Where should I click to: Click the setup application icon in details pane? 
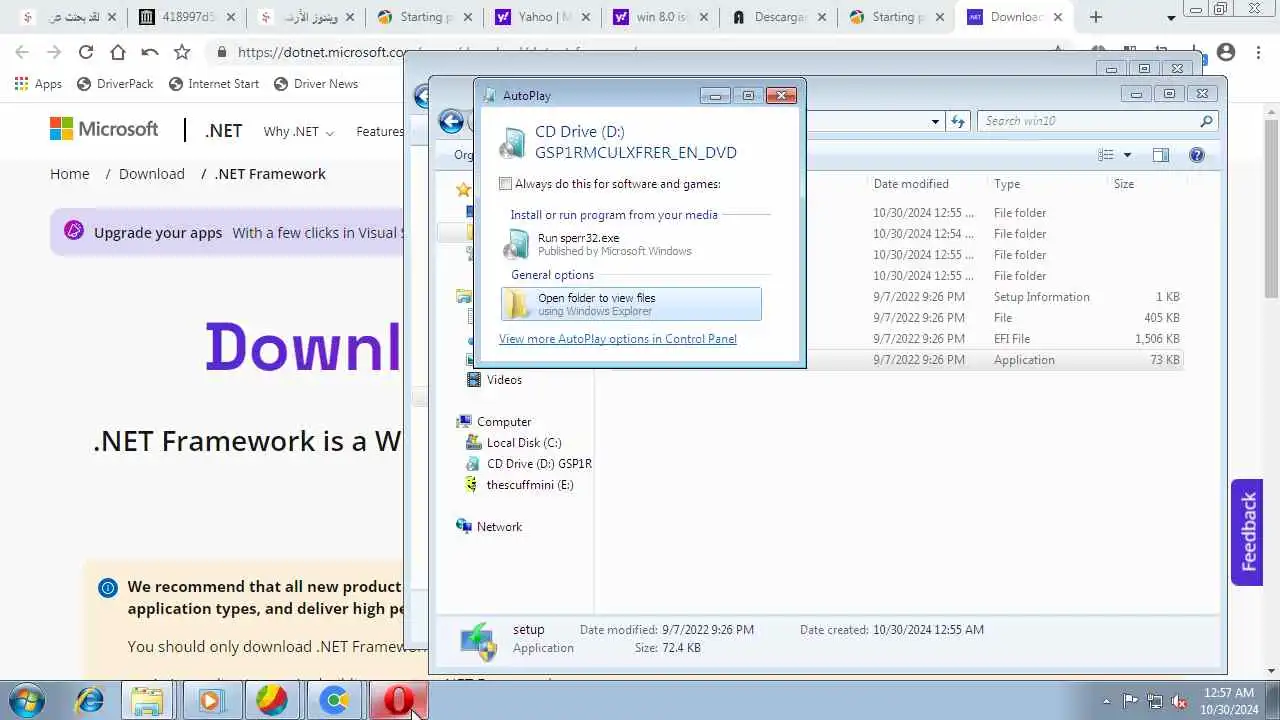pyautogui.click(x=478, y=641)
